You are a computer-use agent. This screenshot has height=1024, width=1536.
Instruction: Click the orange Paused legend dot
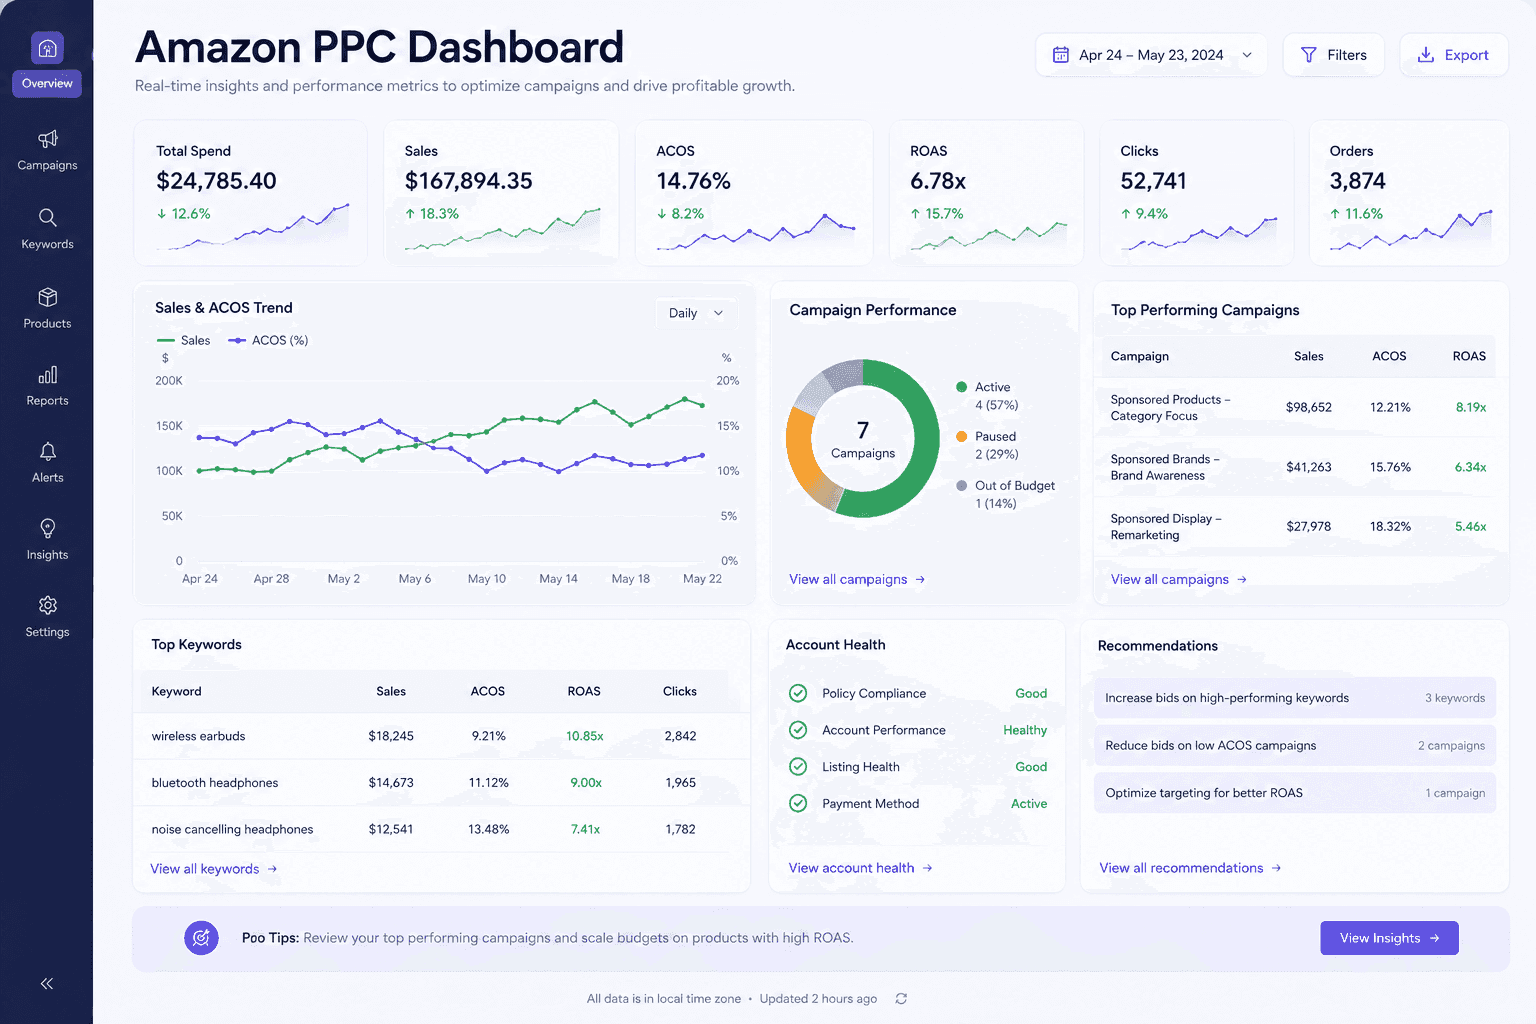point(961,436)
